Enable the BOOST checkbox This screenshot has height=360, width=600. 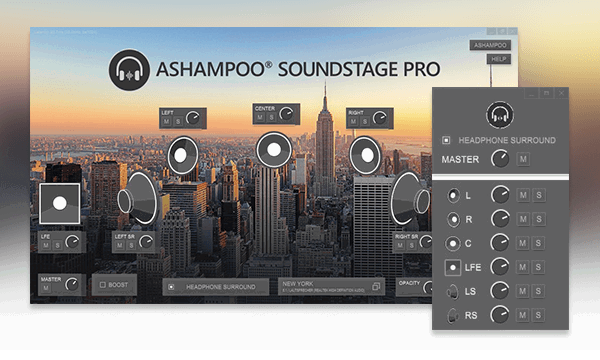click(x=103, y=285)
